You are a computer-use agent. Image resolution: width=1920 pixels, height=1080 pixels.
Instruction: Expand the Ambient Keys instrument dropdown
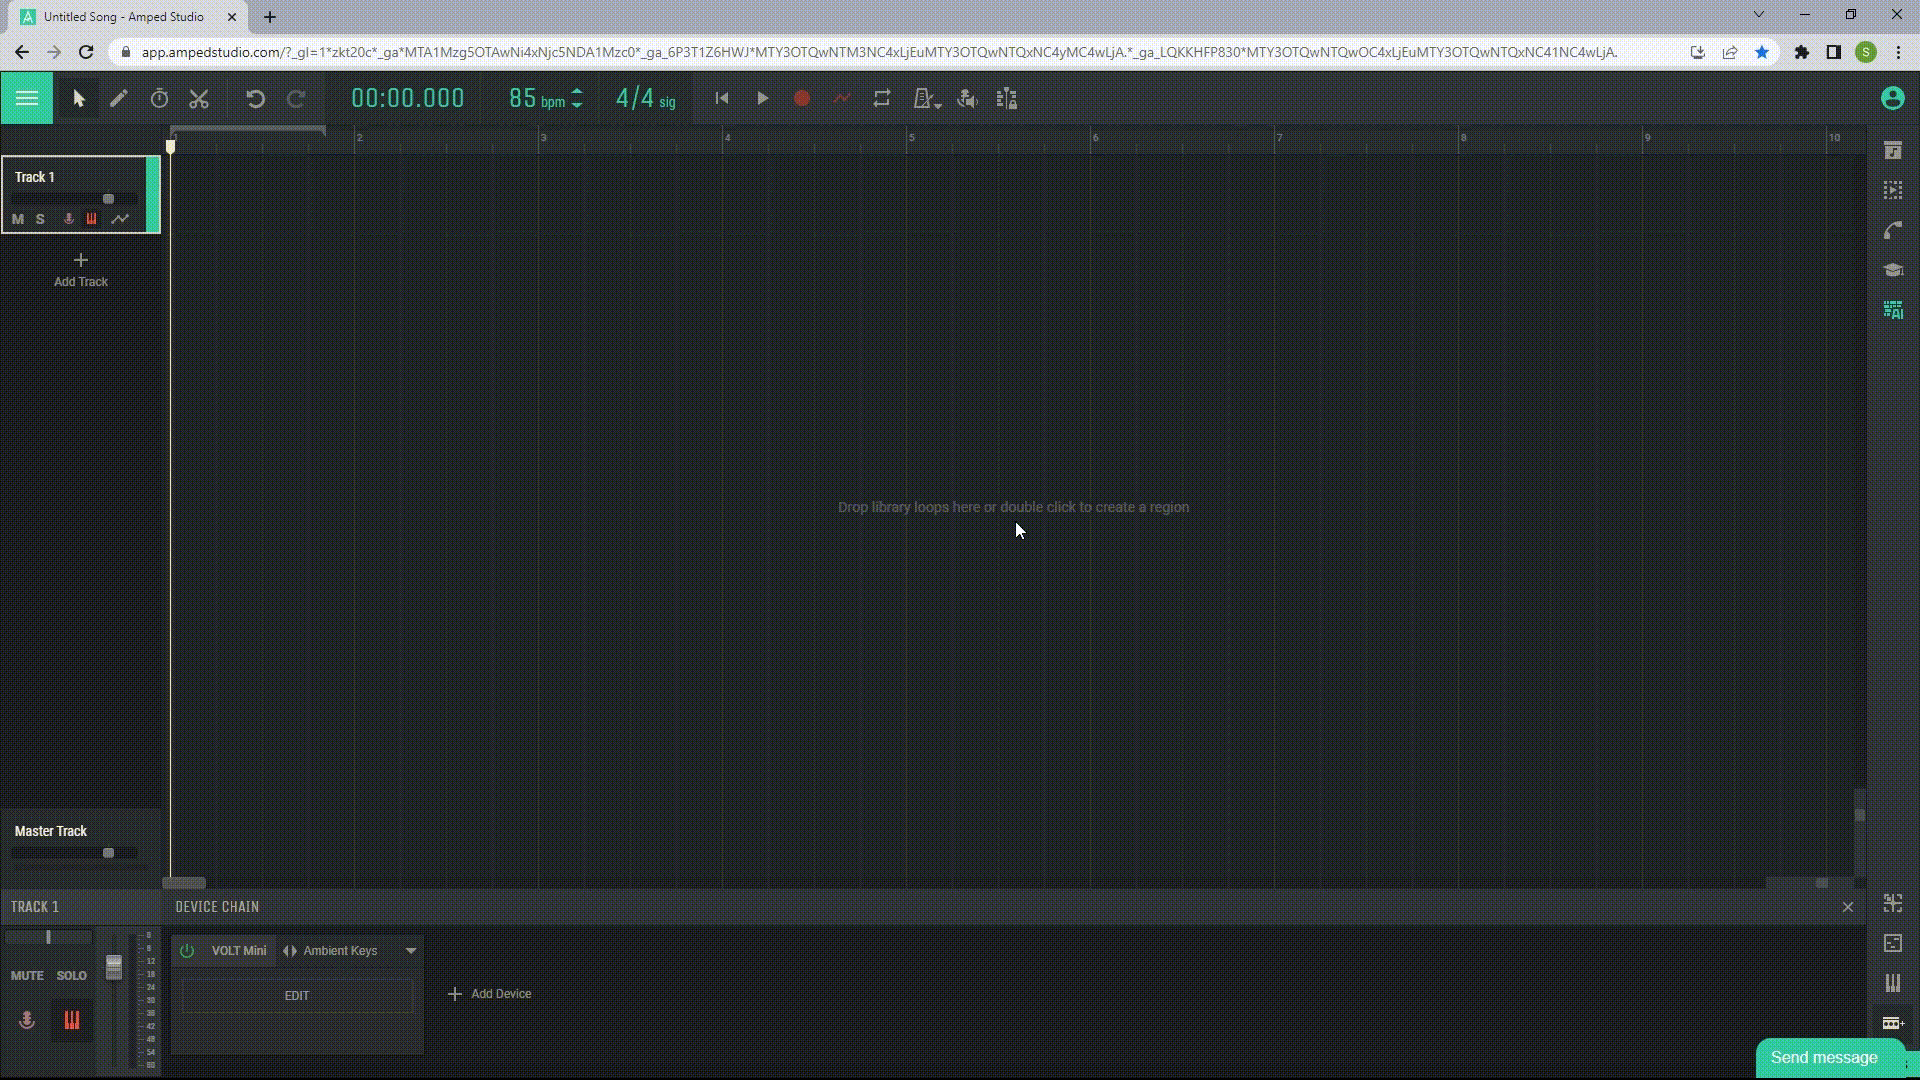pyautogui.click(x=410, y=951)
